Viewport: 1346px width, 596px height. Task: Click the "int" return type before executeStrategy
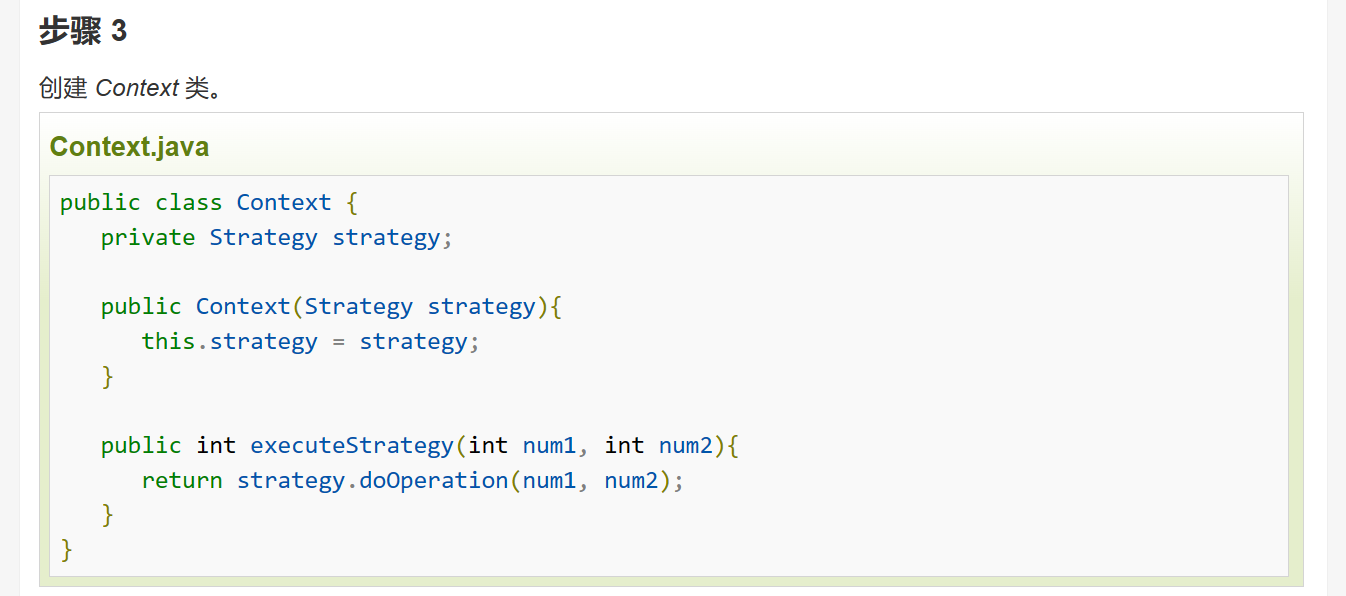(x=216, y=446)
